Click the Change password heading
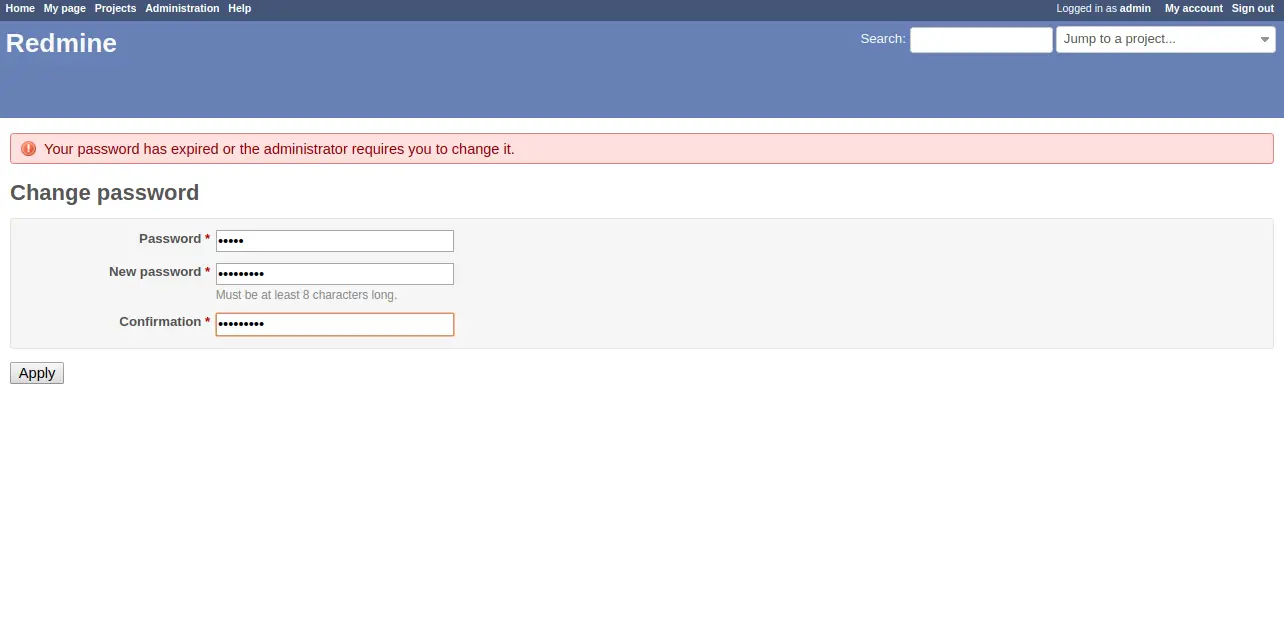The height and width of the screenshot is (631, 1284). 105,193
